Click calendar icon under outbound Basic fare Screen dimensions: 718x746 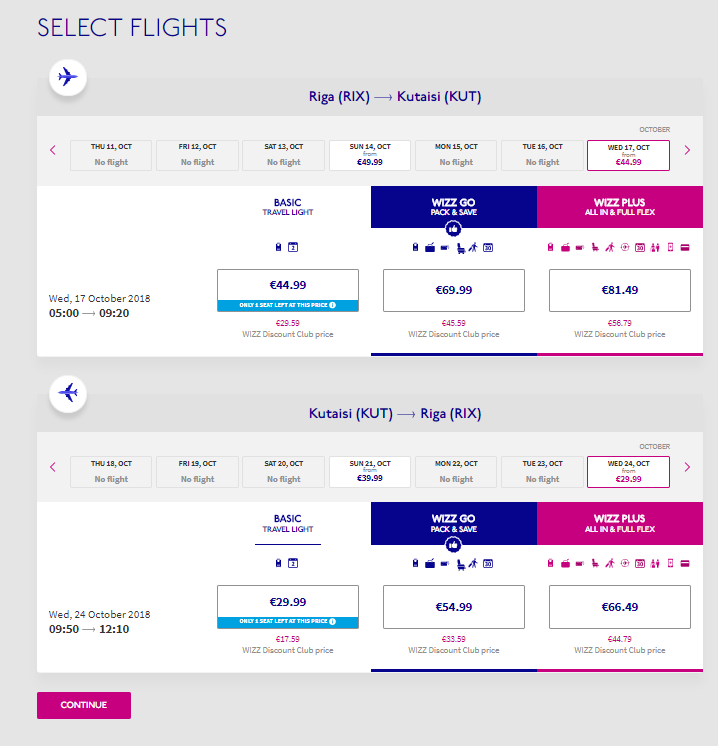293,247
